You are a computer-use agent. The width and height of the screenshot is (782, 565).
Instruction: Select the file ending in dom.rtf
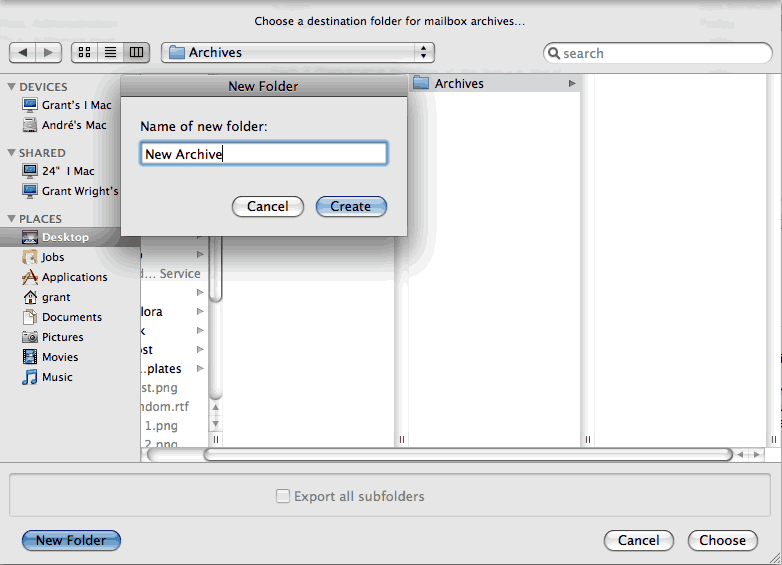point(165,406)
